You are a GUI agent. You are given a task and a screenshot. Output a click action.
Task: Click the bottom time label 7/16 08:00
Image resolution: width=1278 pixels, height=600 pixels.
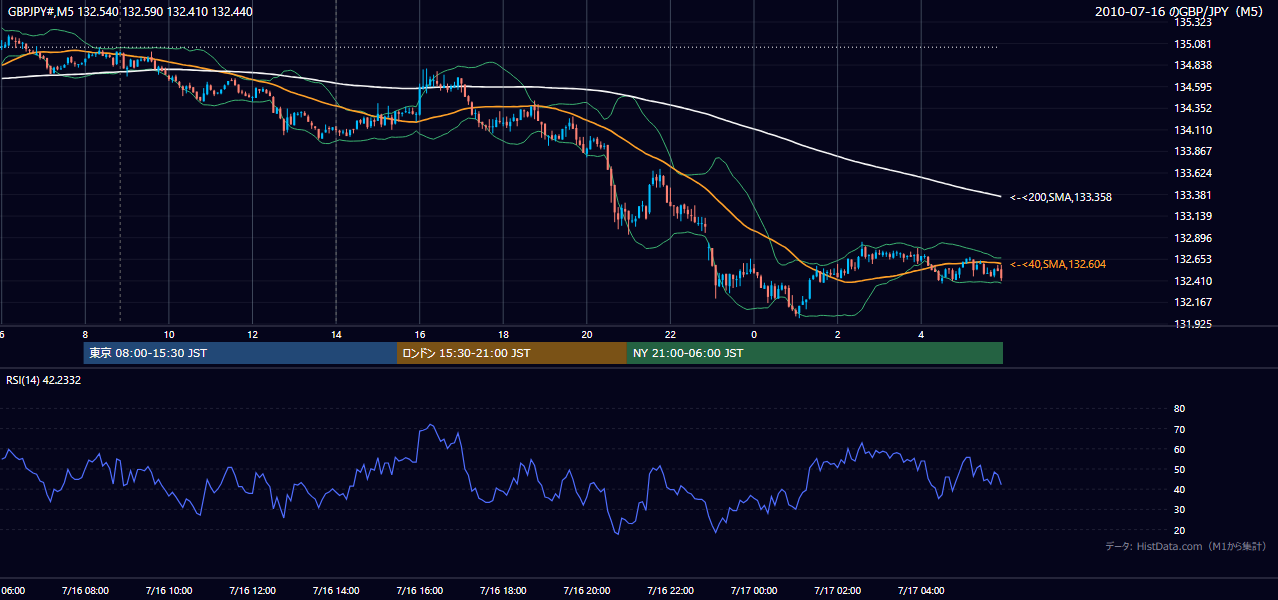[85, 590]
